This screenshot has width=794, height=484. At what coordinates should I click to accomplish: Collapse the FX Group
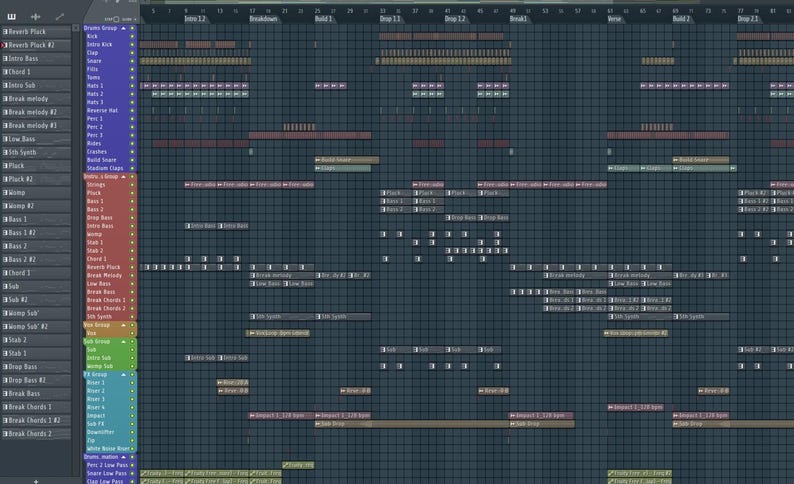(x=123, y=375)
